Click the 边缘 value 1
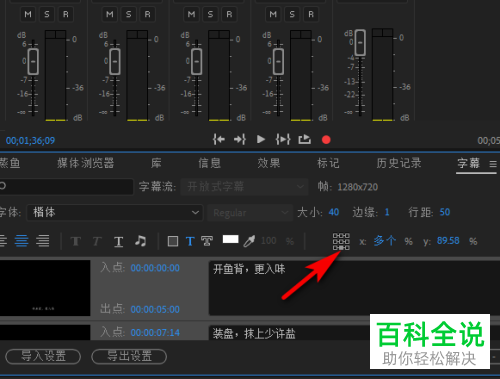Screen dimensions: 500x379 point(387,212)
